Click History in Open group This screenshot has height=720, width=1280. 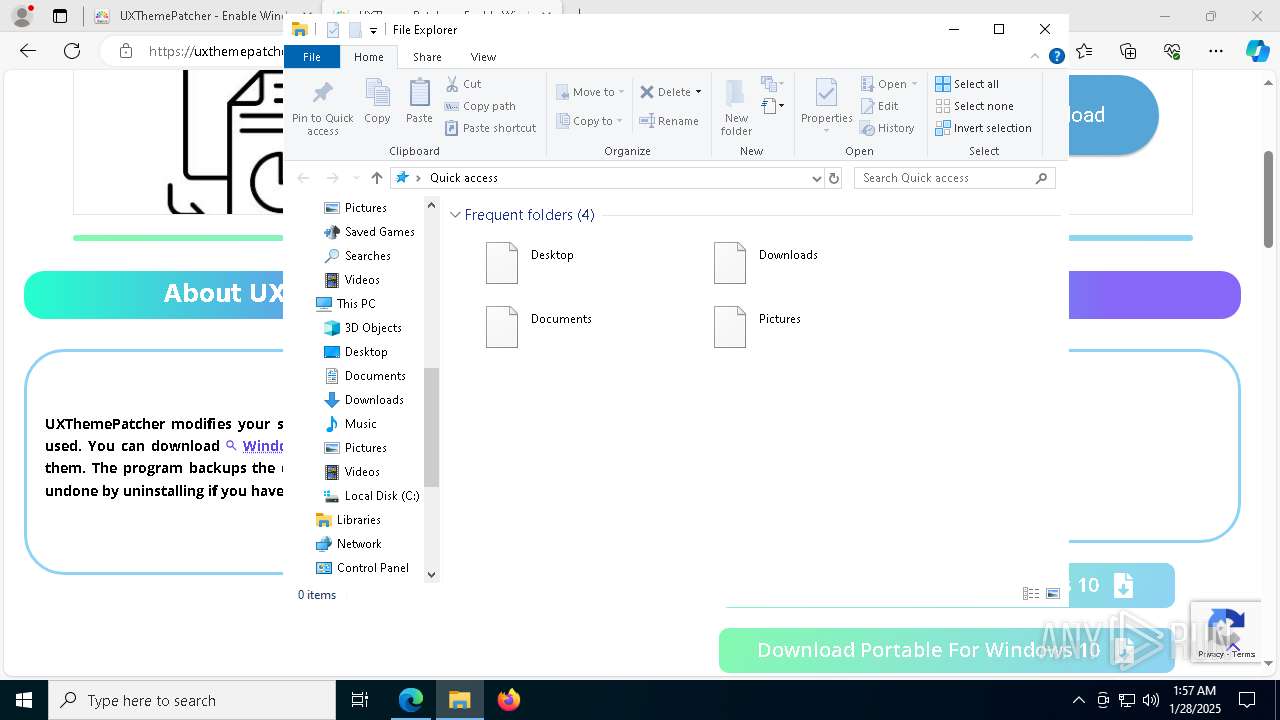pyautogui.click(x=887, y=128)
